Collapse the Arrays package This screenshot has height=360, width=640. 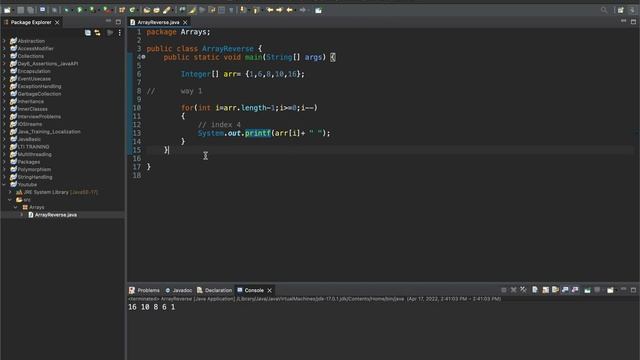16,207
